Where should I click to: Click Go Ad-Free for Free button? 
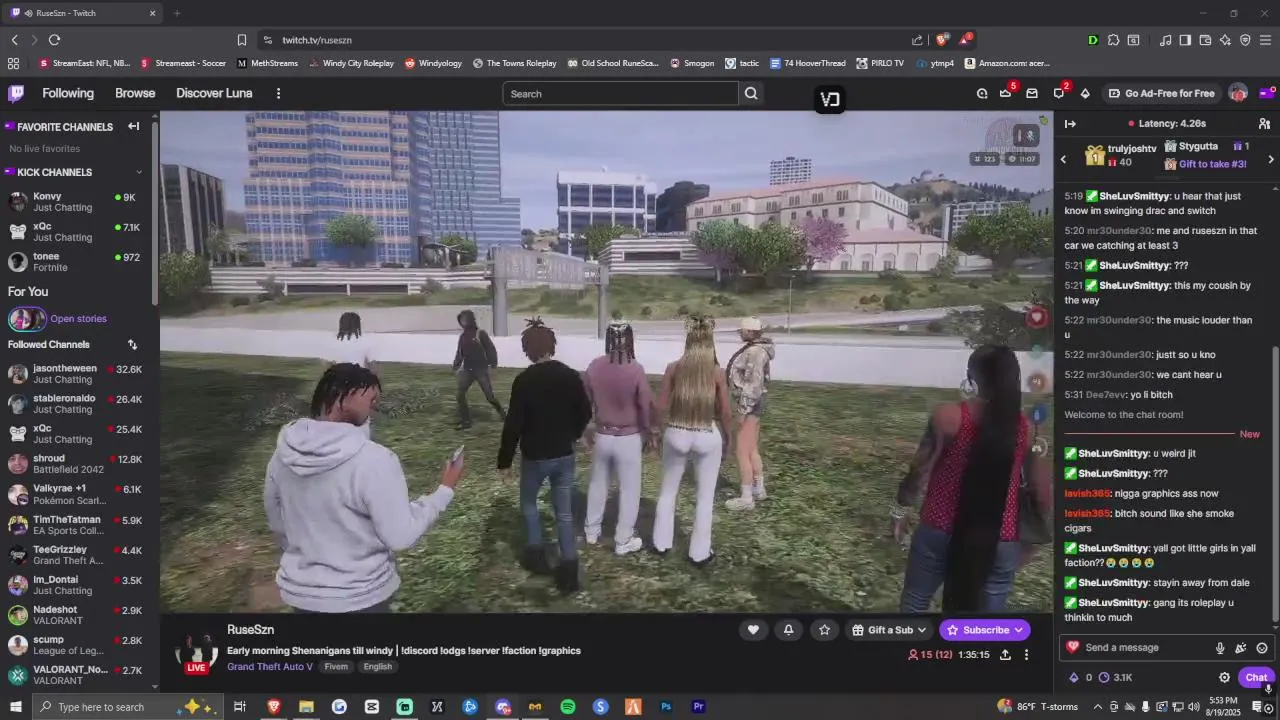(x=1161, y=93)
